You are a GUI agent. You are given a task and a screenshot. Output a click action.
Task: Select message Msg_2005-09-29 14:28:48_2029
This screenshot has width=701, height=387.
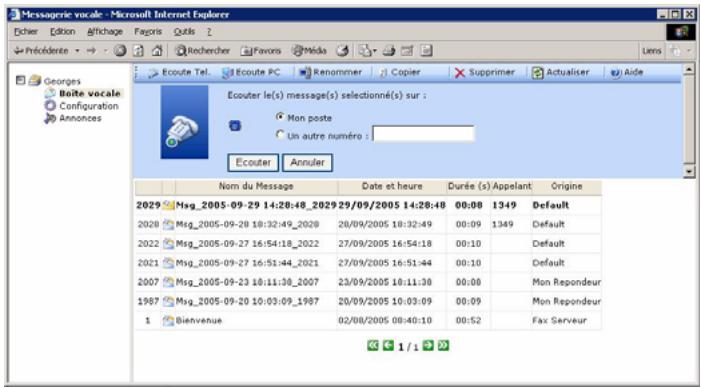(256, 206)
